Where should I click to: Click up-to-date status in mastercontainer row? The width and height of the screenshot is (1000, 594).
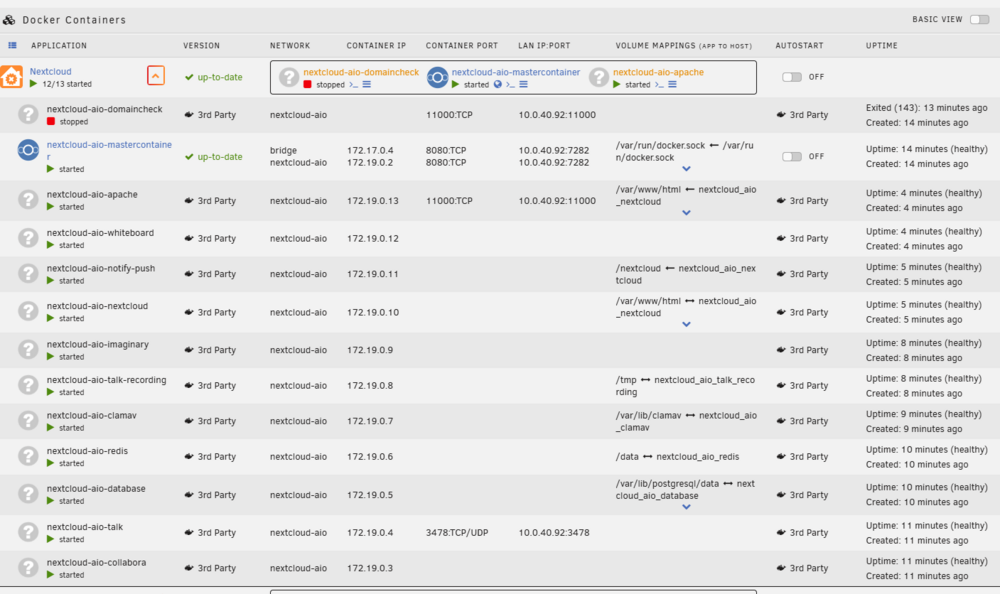214,156
